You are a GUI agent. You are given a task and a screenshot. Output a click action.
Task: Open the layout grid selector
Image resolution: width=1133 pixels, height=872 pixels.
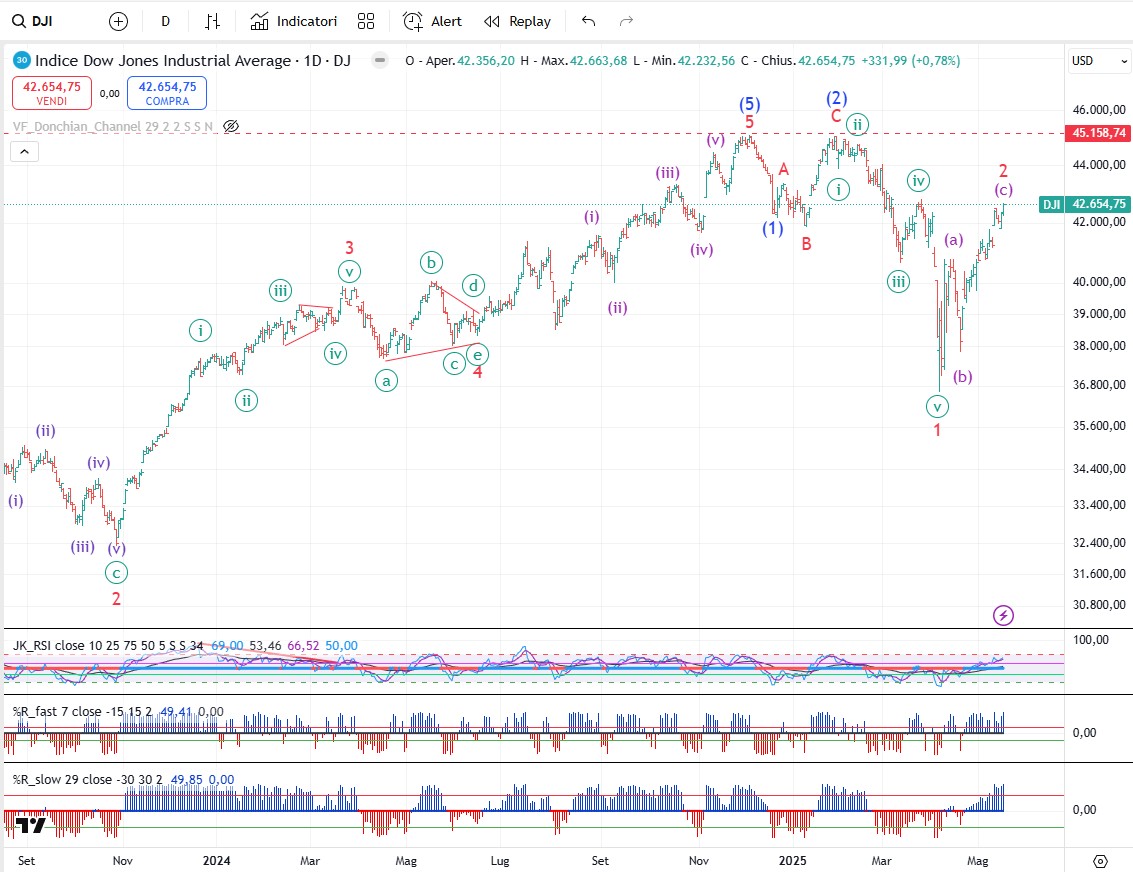point(366,22)
